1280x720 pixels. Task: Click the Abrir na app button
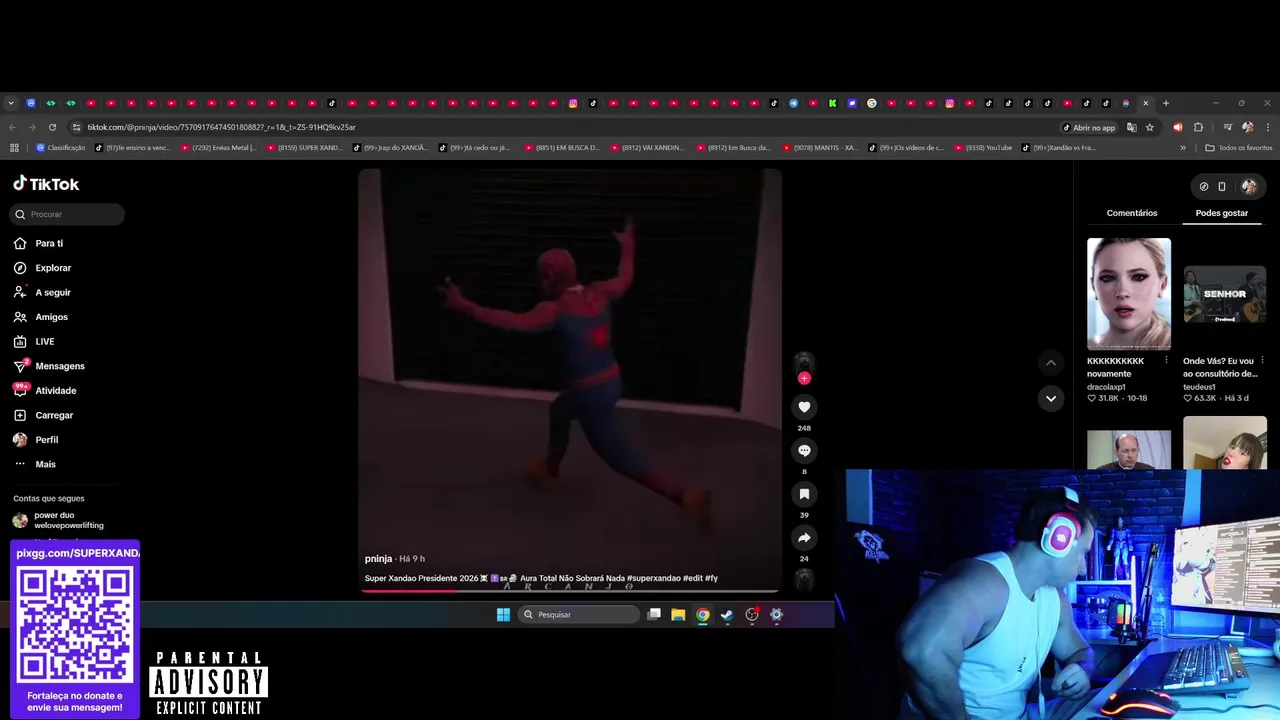[x=1088, y=127]
